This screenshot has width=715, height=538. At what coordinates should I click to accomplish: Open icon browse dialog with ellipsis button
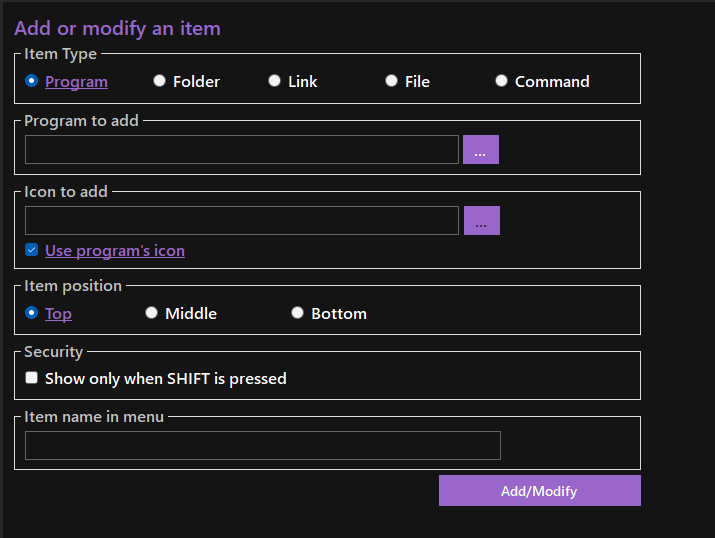[x=481, y=221]
